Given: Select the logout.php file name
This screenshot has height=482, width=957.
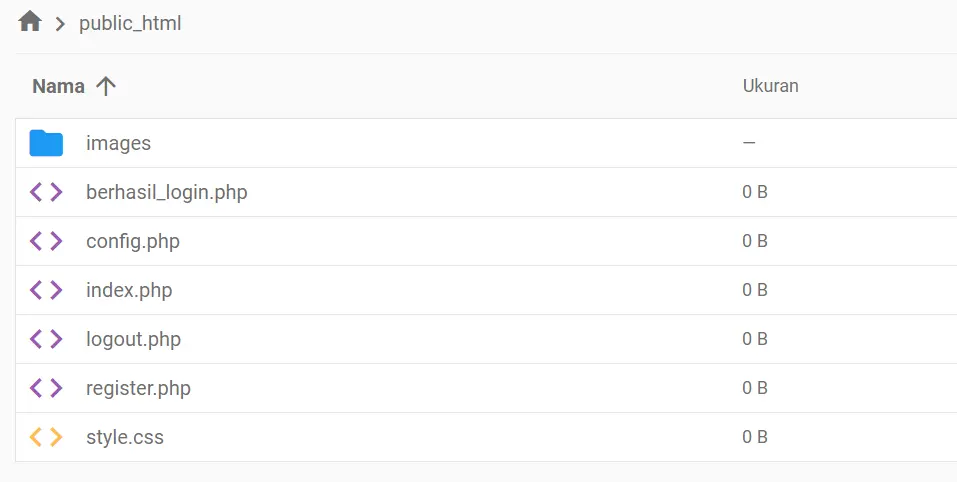Looking at the screenshot, I should [133, 339].
